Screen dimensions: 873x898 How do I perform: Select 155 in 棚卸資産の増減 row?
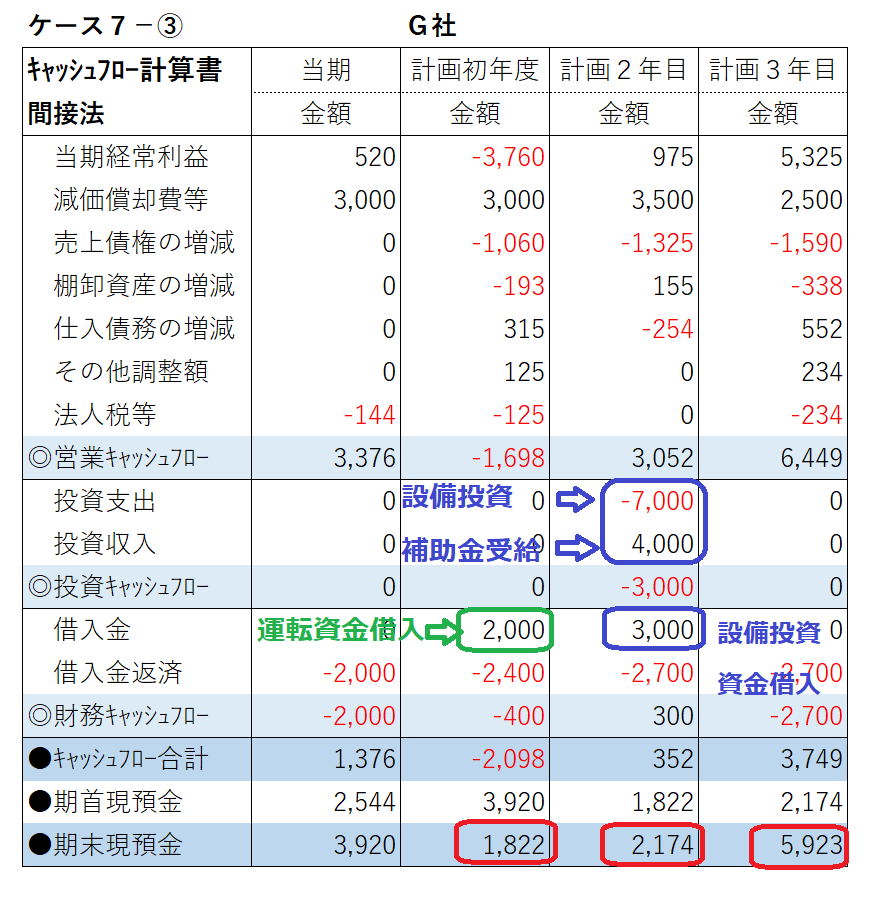point(673,286)
